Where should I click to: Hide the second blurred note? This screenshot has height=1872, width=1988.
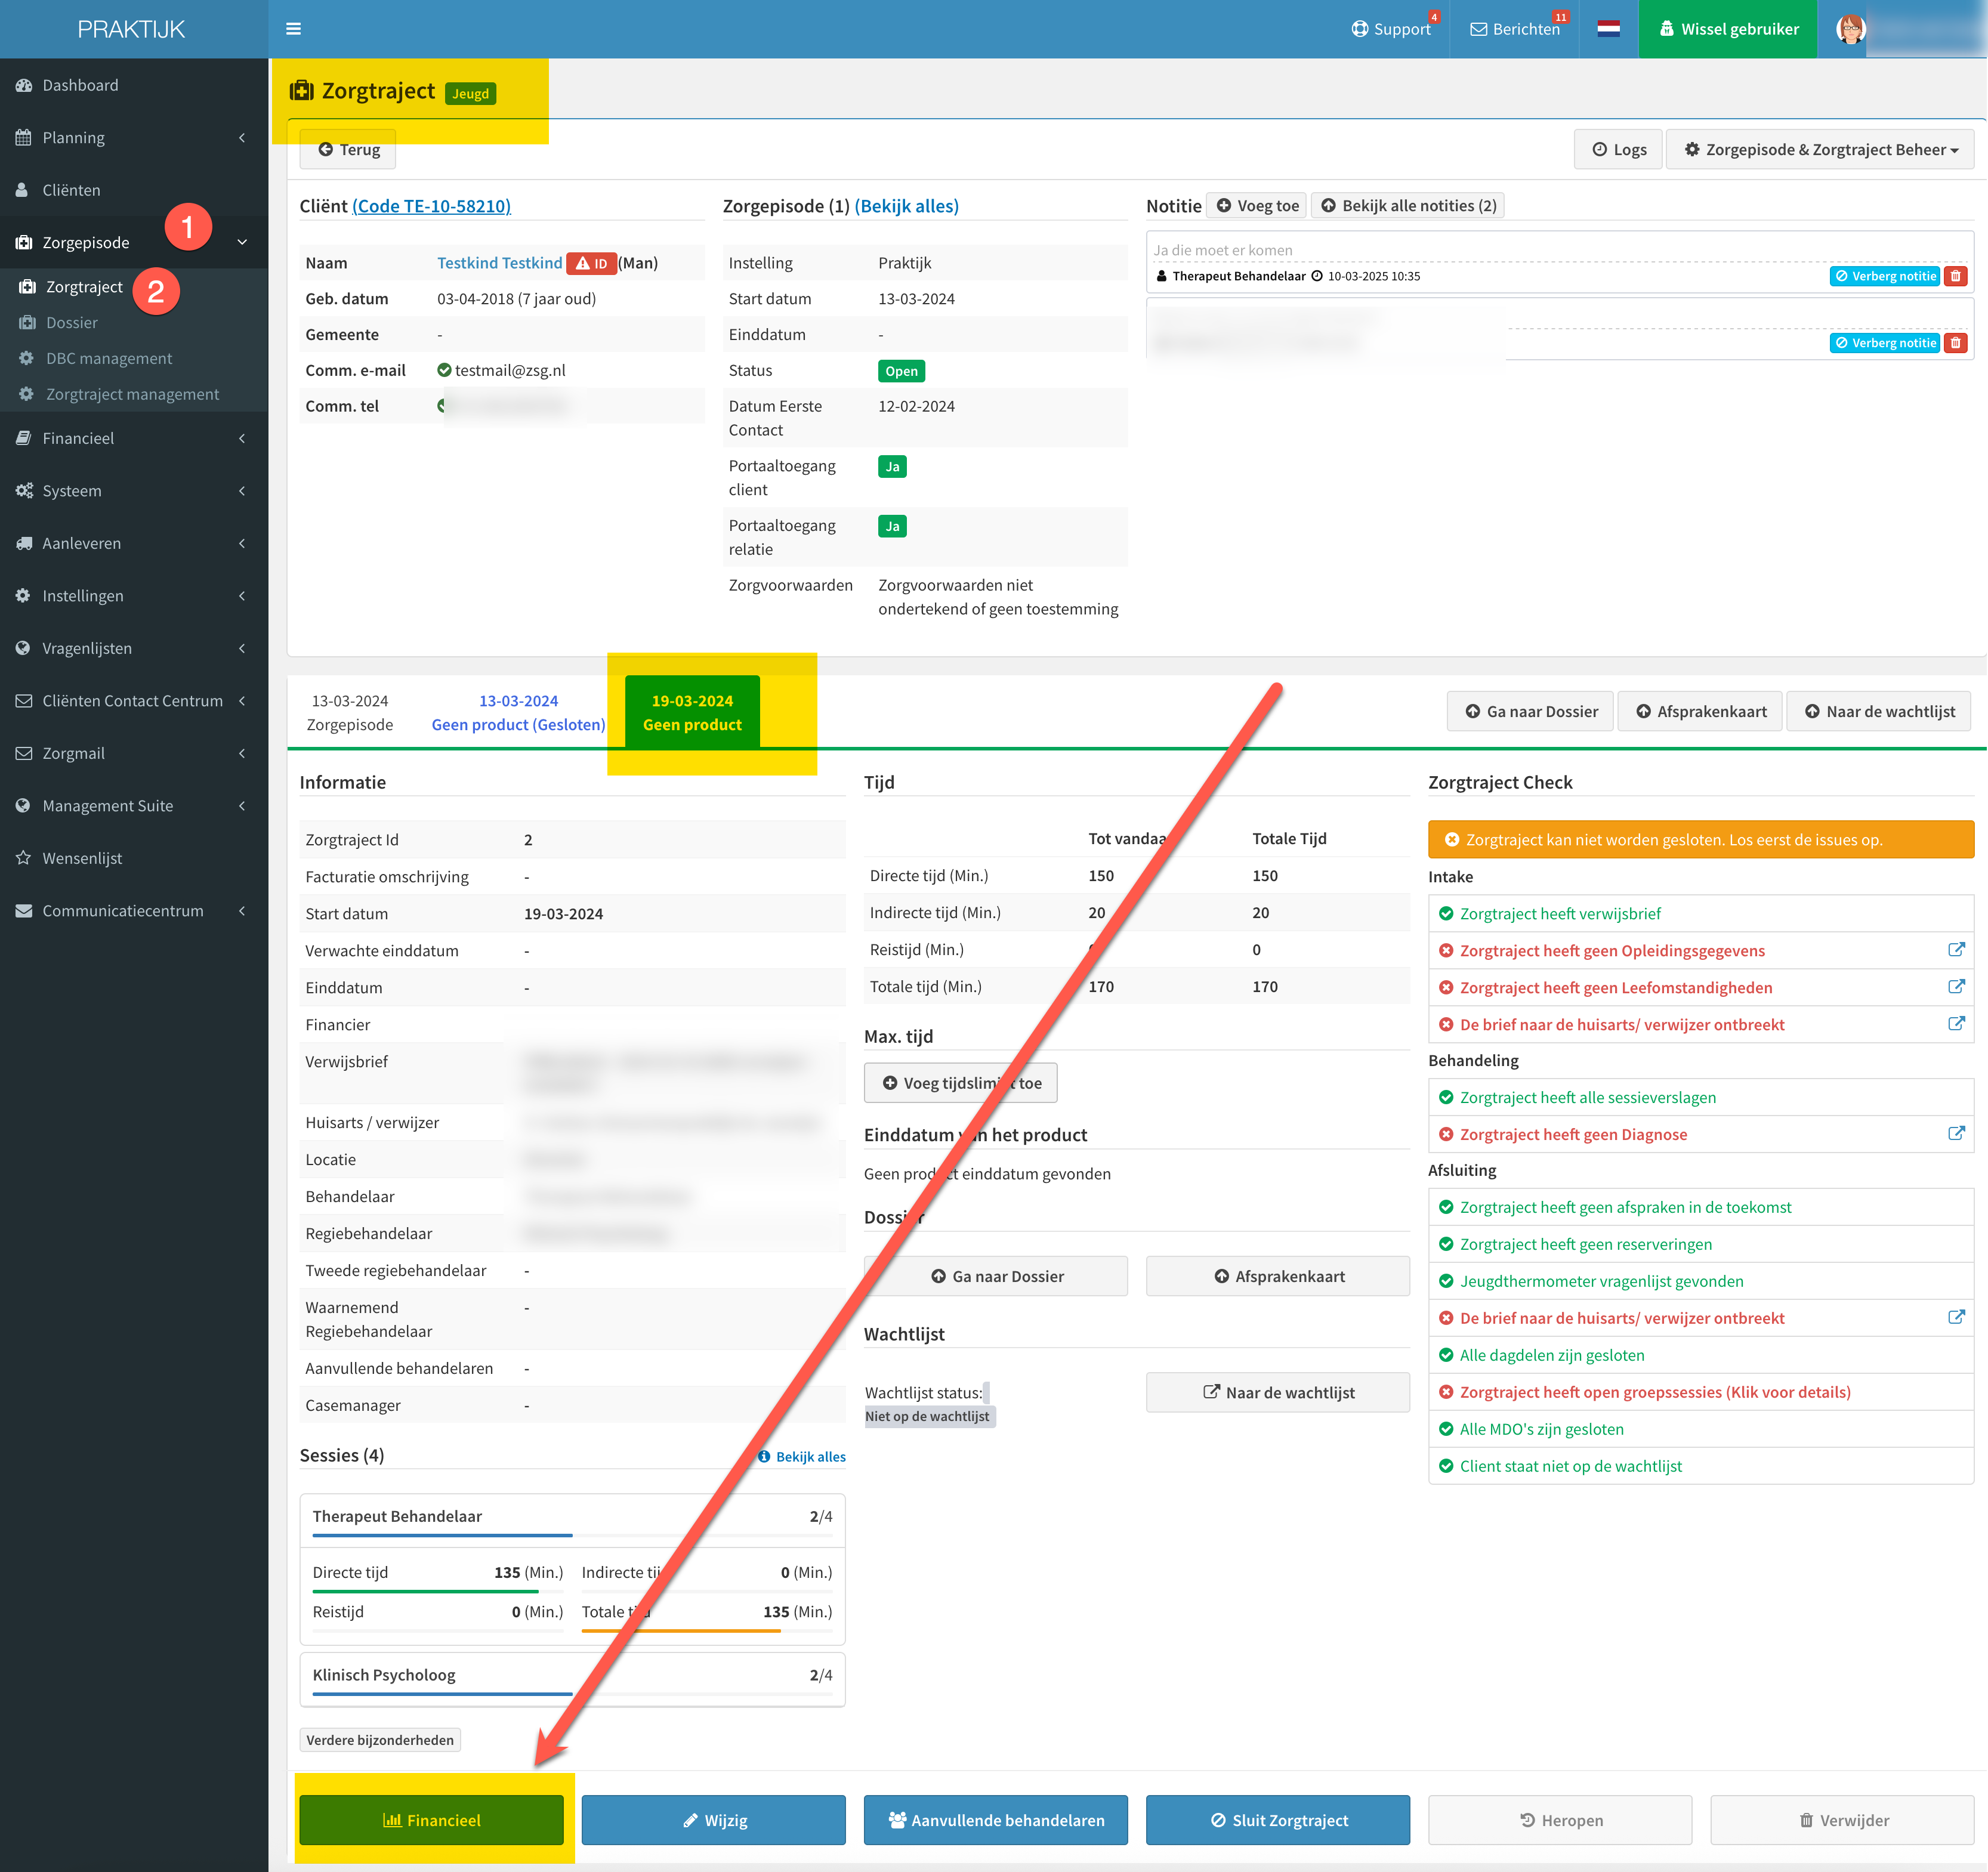click(1884, 343)
